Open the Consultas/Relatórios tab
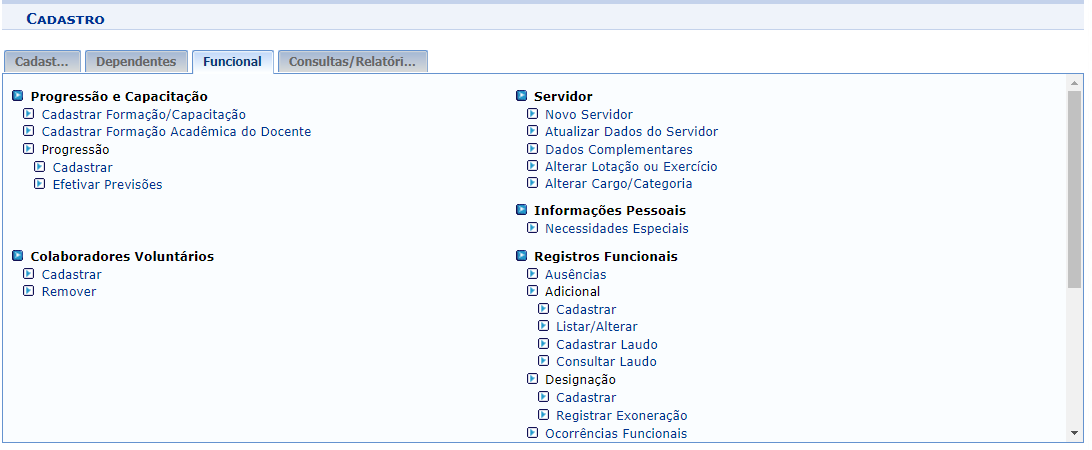1092x450 pixels. click(x=352, y=62)
